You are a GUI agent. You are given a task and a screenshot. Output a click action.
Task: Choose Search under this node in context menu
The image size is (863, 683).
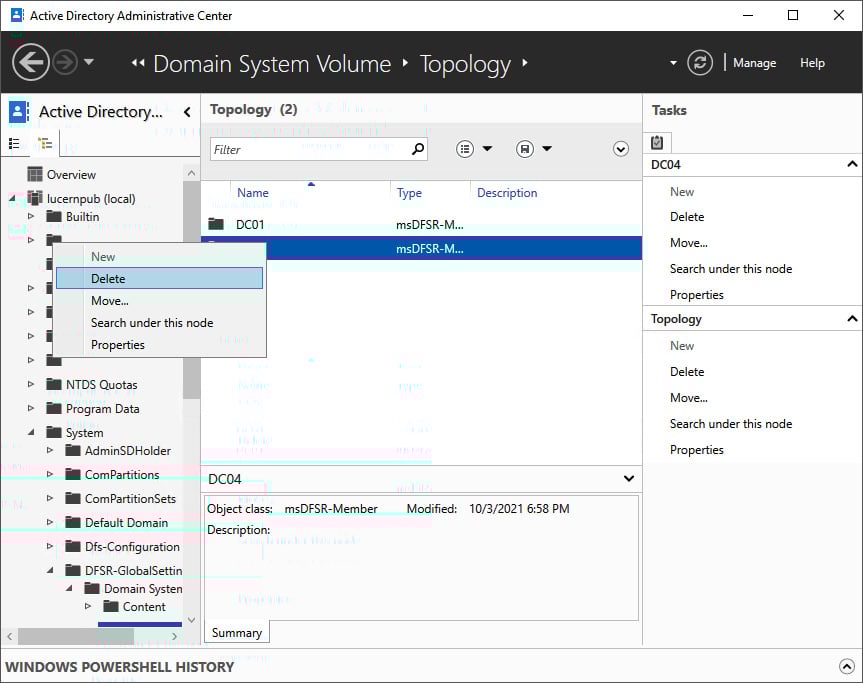(x=160, y=323)
